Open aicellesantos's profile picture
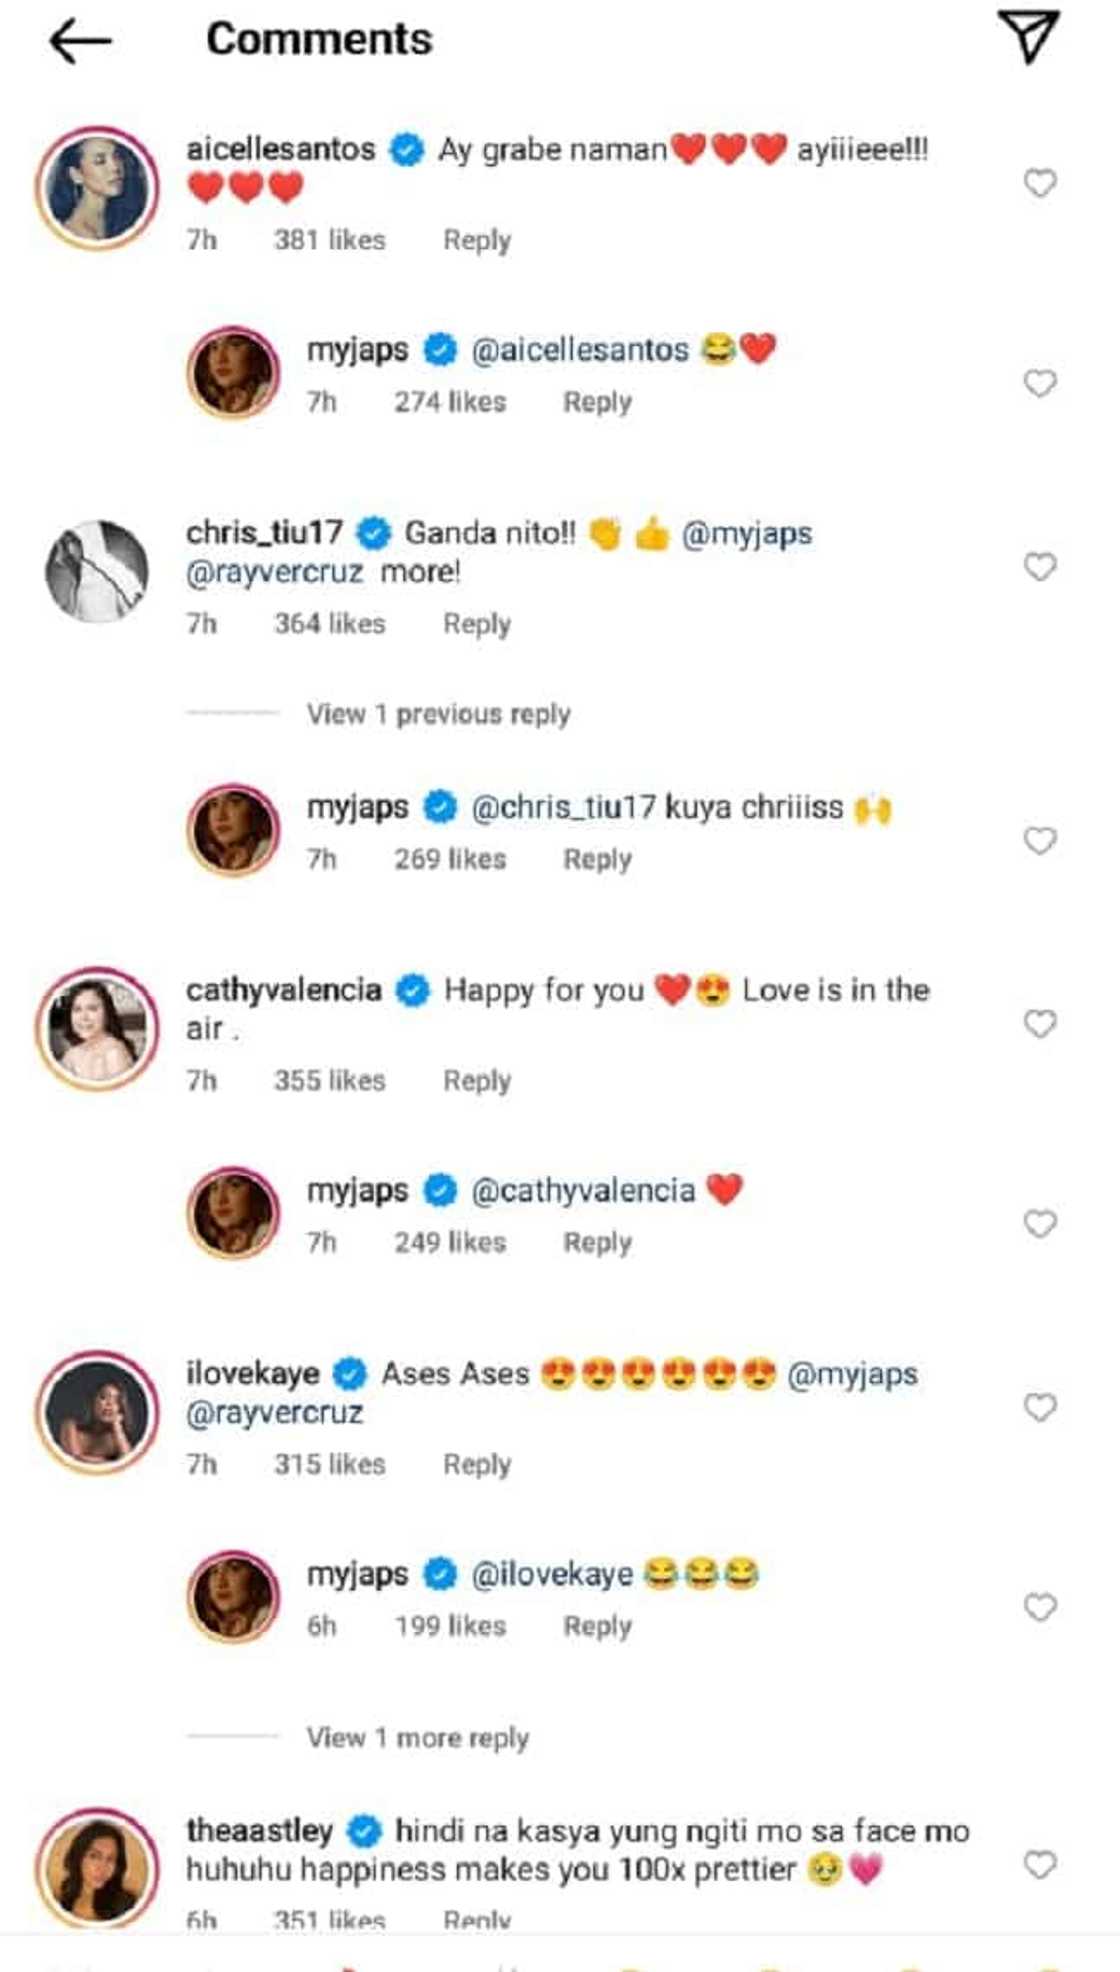The image size is (1120, 1972). pyautogui.click(x=97, y=188)
